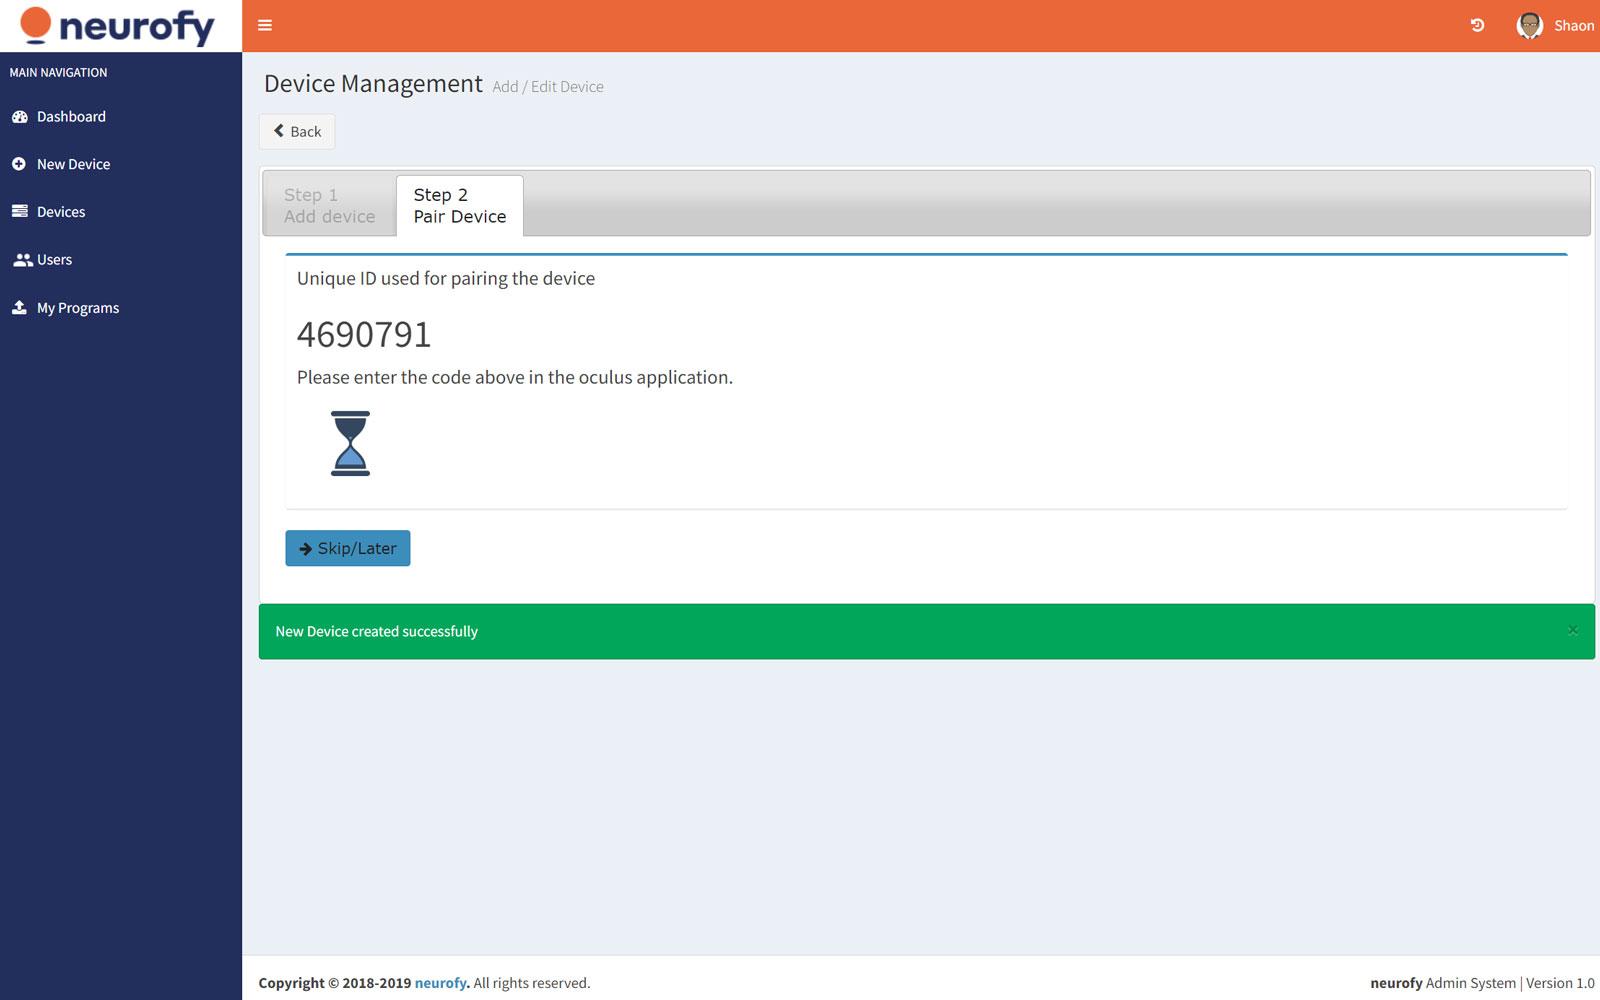Click the Version 1.0 footer text
The height and width of the screenshot is (1000, 1600).
pos(1560,983)
